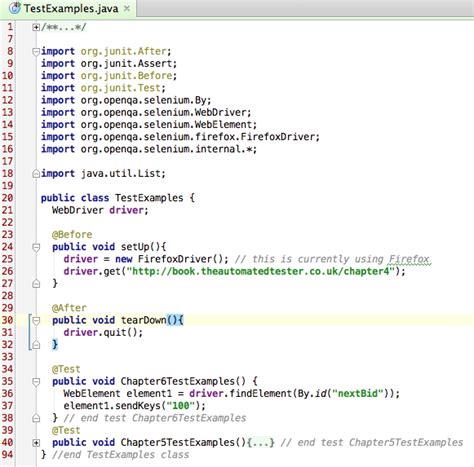
Task: Click 'findElement' on line 36
Action: [x=260, y=394]
